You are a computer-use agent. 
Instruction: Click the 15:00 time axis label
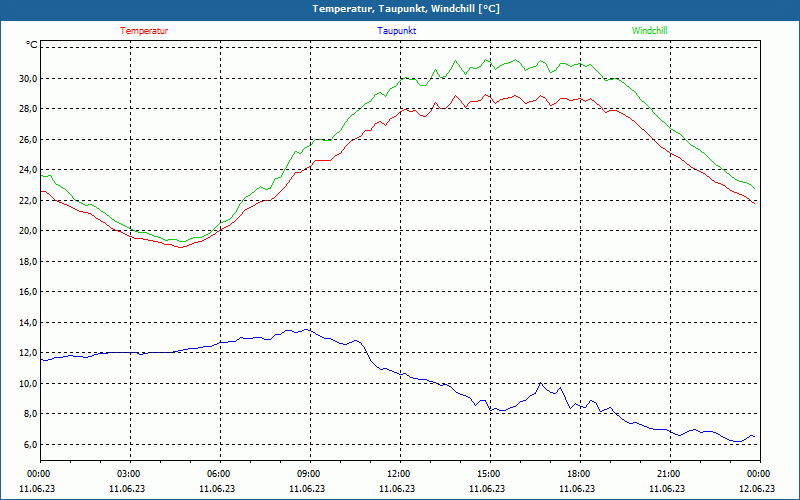[490, 473]
